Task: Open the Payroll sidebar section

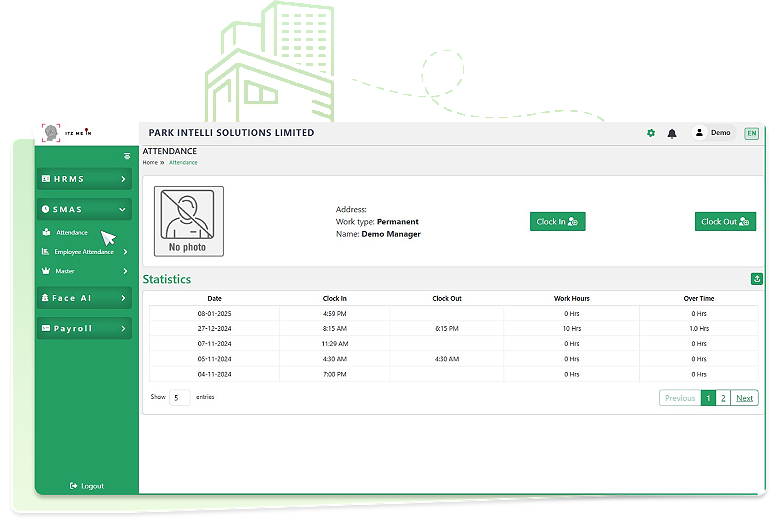Action: pyautogui.click(x=84, y=328)
